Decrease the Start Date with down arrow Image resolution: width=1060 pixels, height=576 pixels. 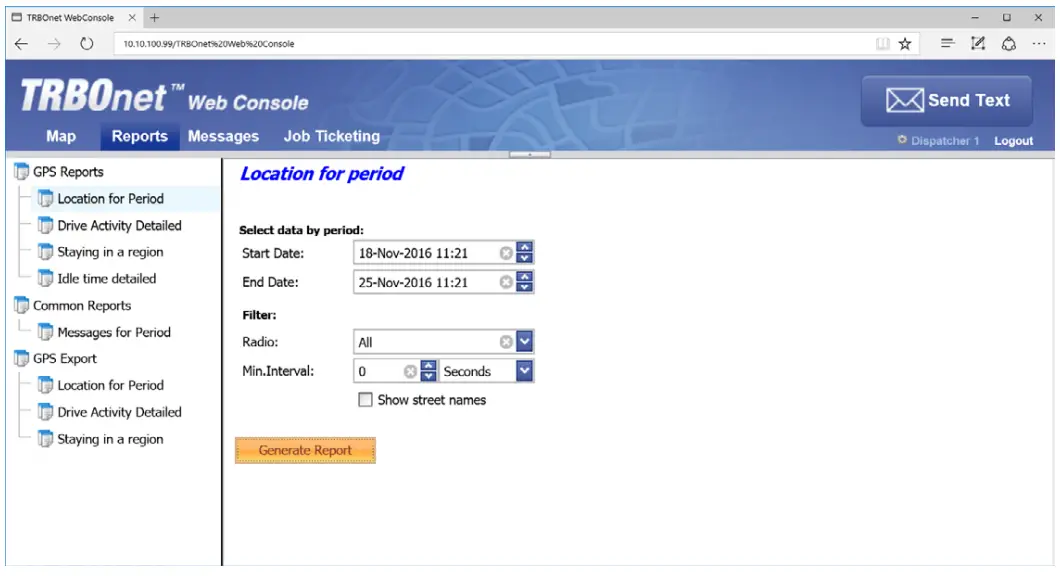pos(525,258)
